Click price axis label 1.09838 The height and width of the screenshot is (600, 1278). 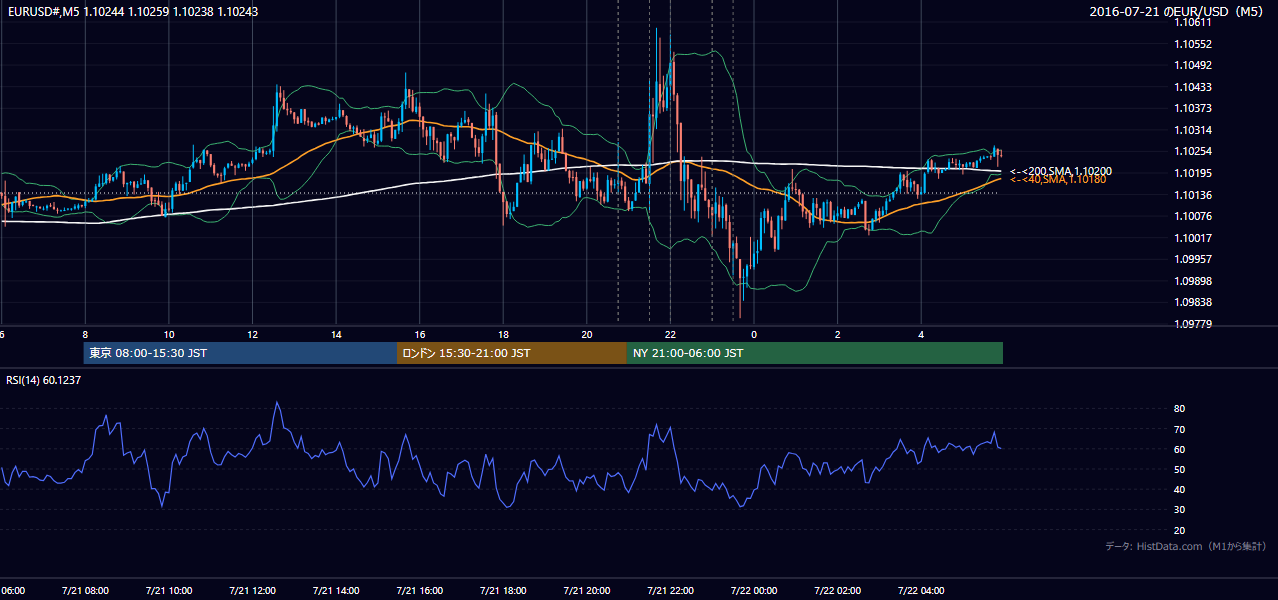1194,301
